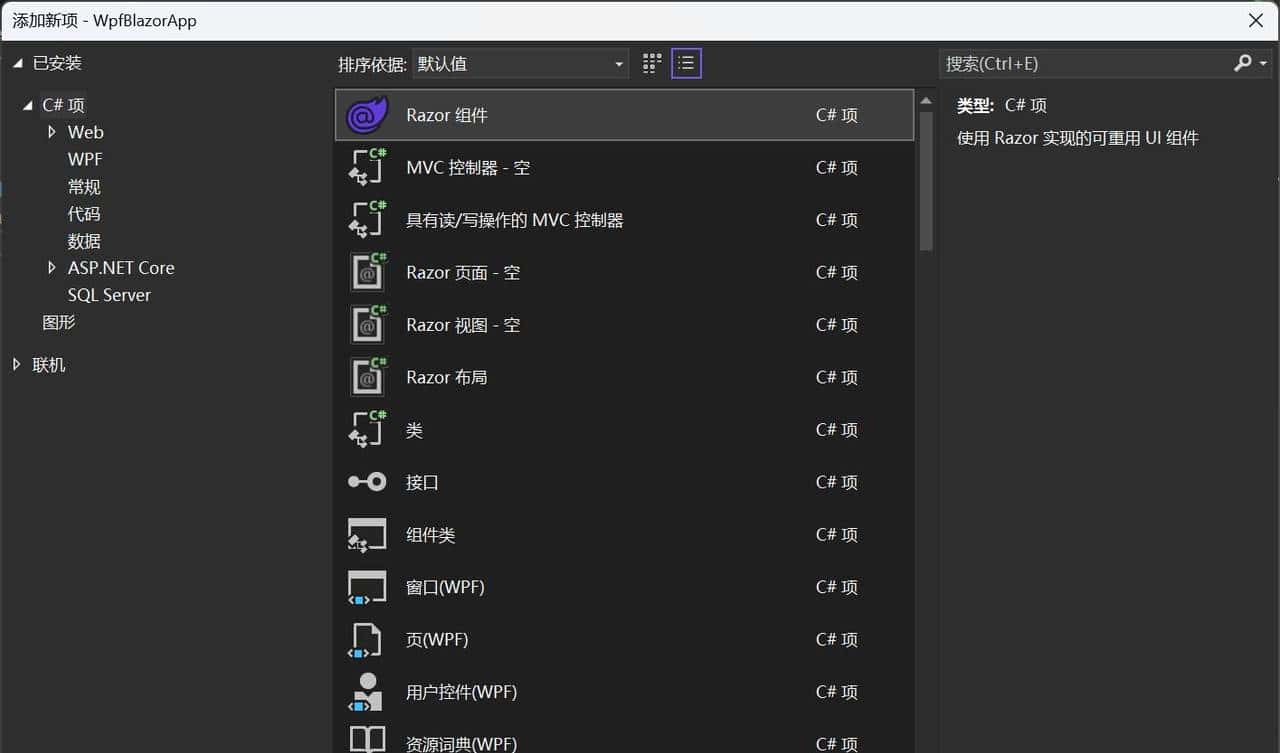Click the 接口 (Interface) template icon
The width and height of the screenshot is (1280, 753).
coord(367,482)
